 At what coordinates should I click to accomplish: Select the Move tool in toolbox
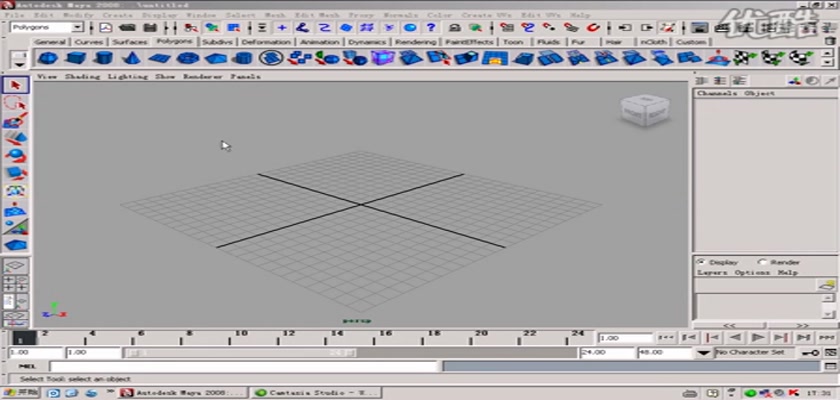(x=16, y=138)
